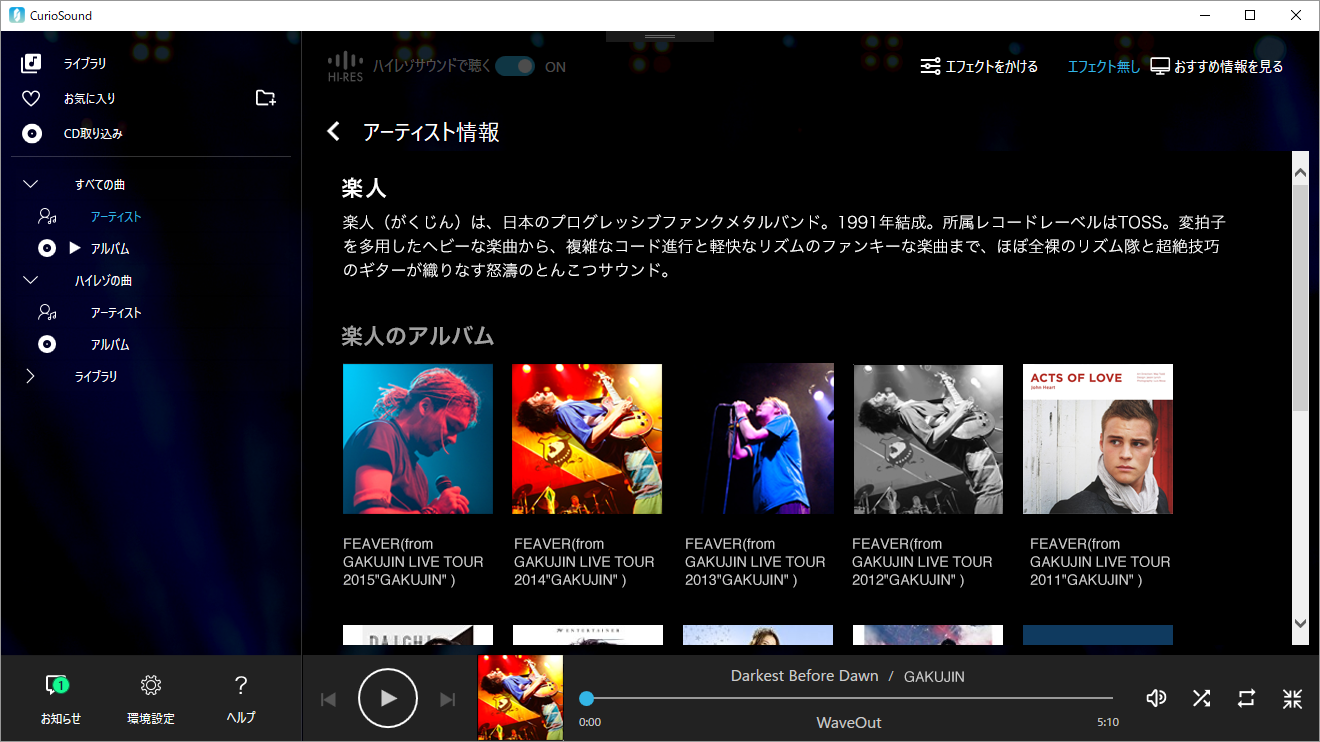Click エフェクト無し effect status
Screen dimensions: 1320x742
click(1103, 67)
